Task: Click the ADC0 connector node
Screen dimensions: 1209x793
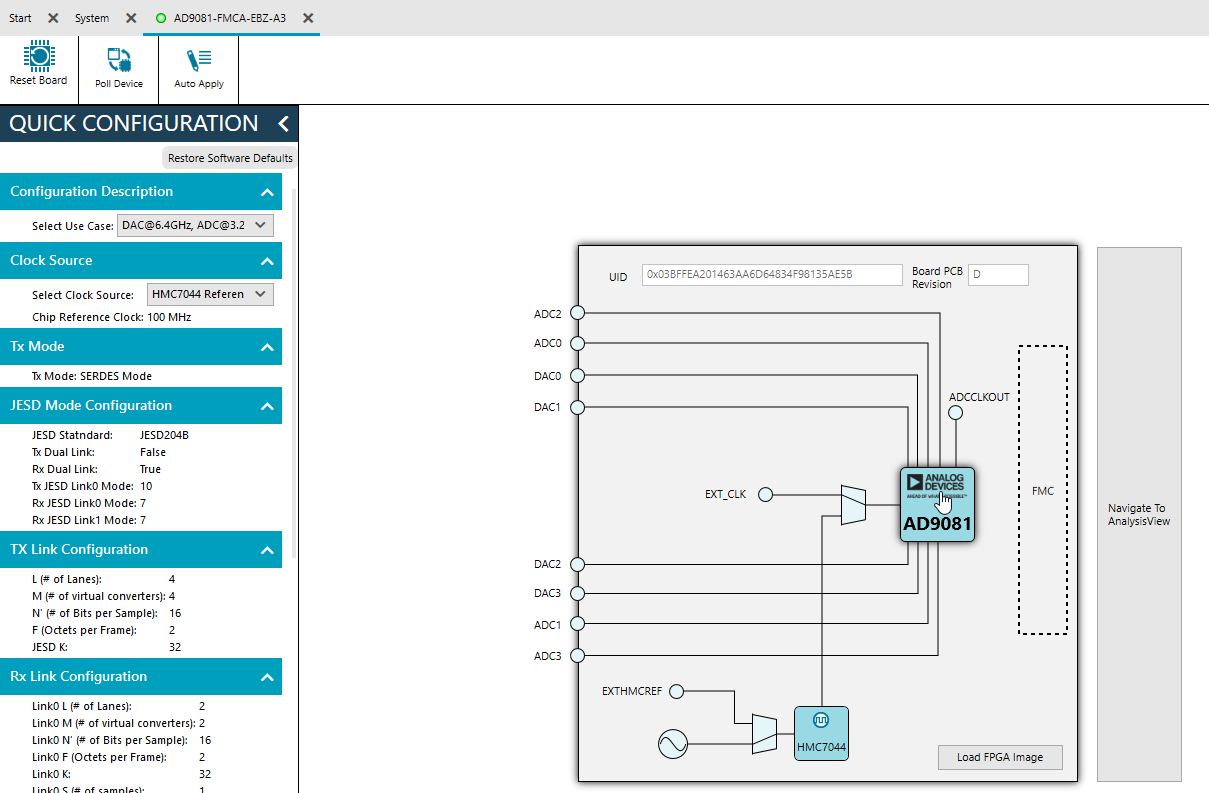Action: coord(577,344)
